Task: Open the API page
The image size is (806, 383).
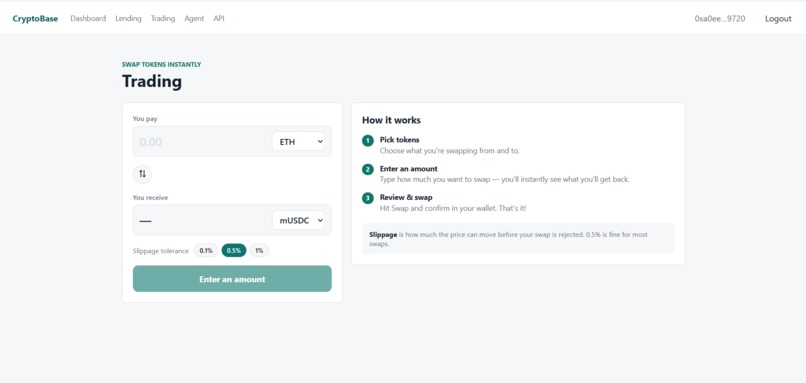Action: click(x=218, y=19)
